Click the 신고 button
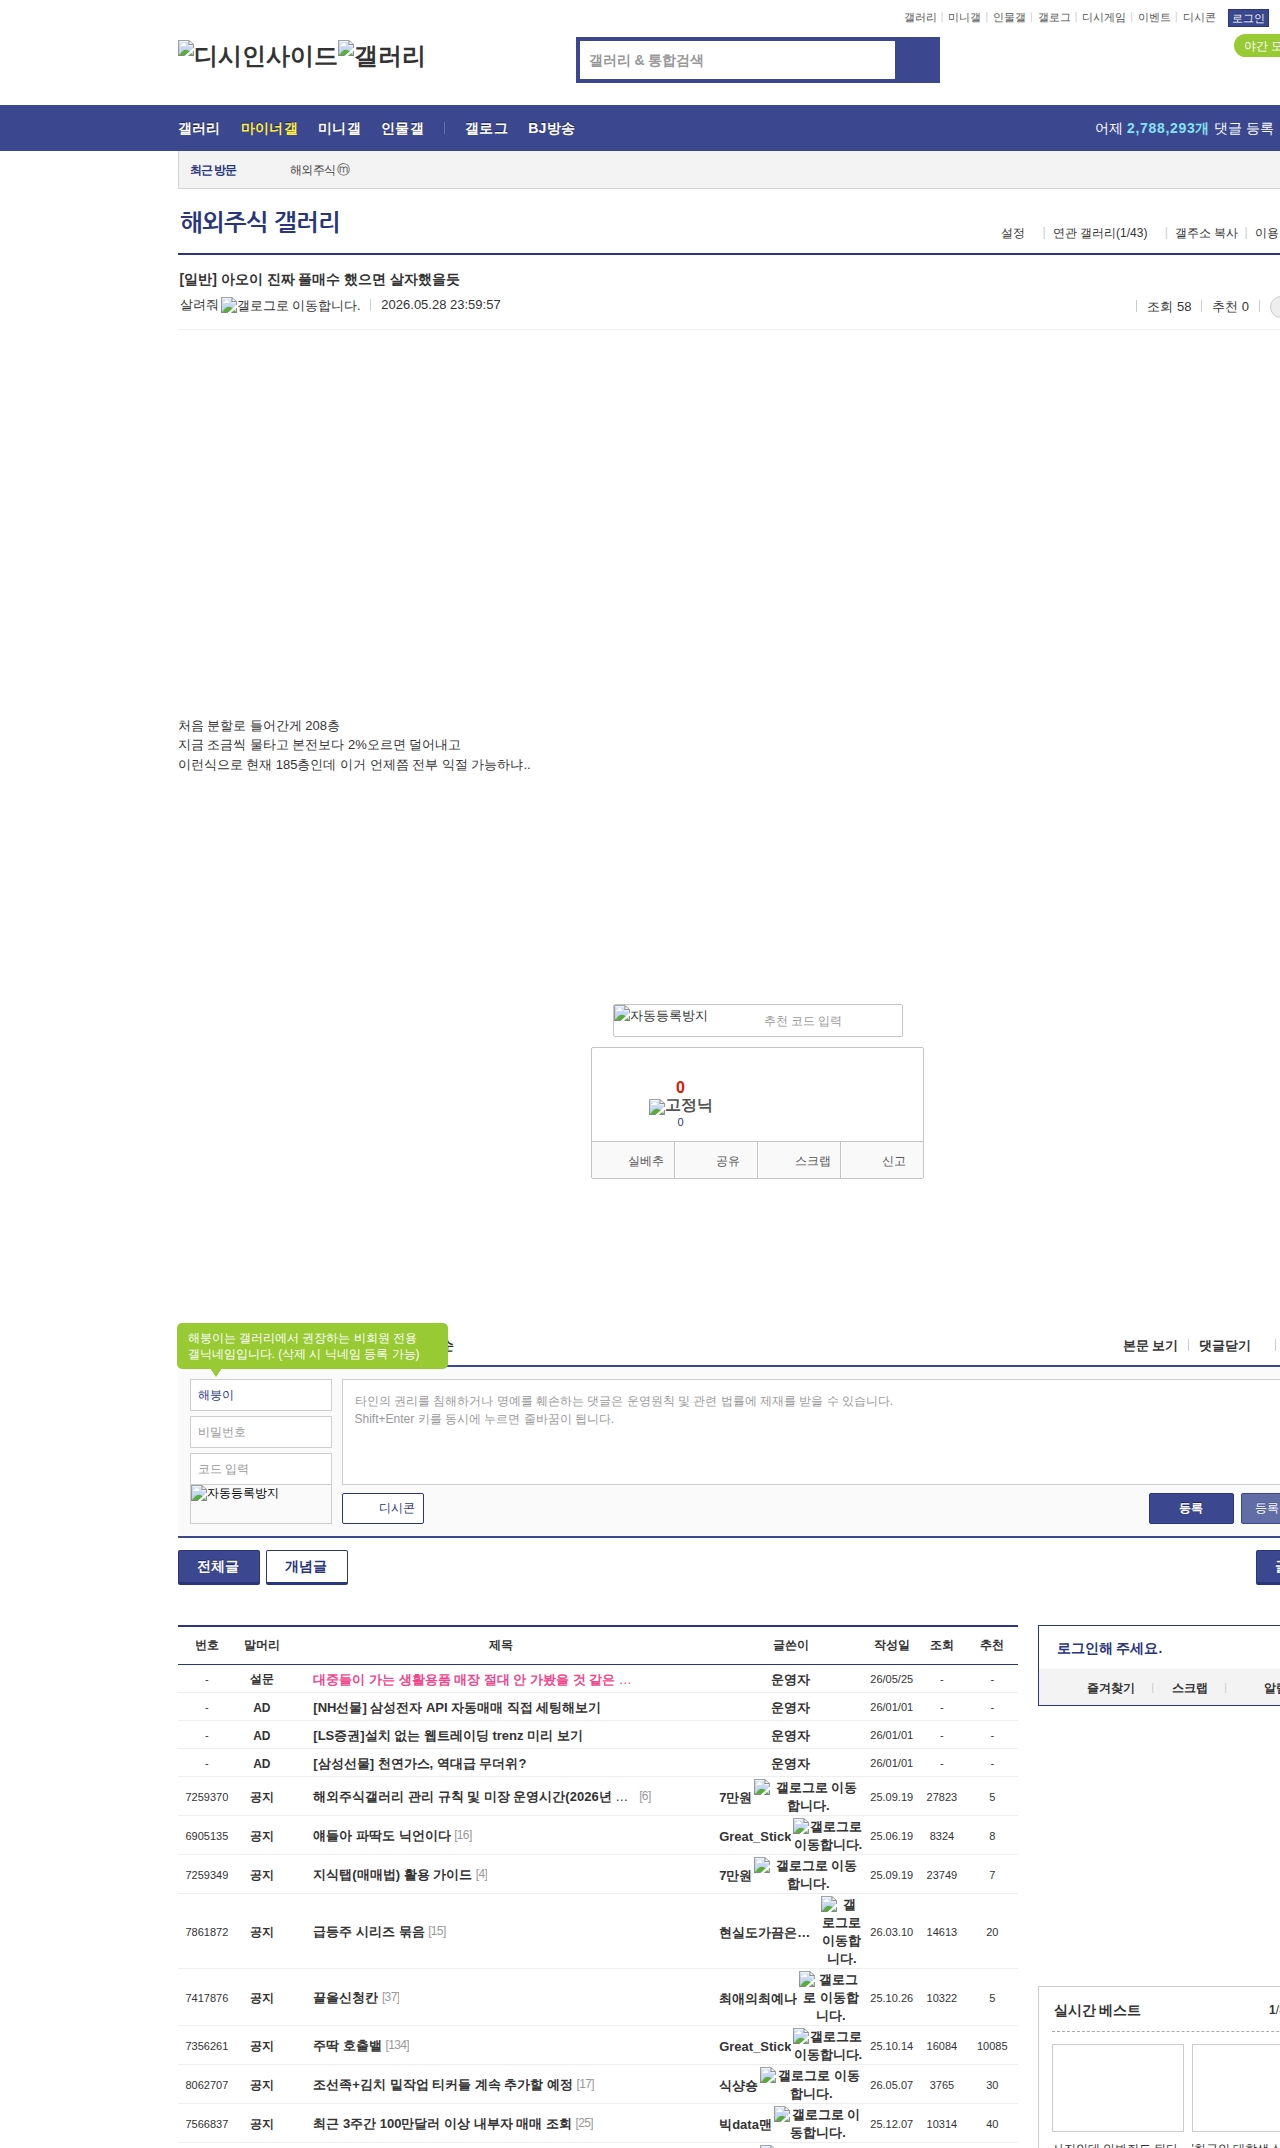 (882, 1161)
